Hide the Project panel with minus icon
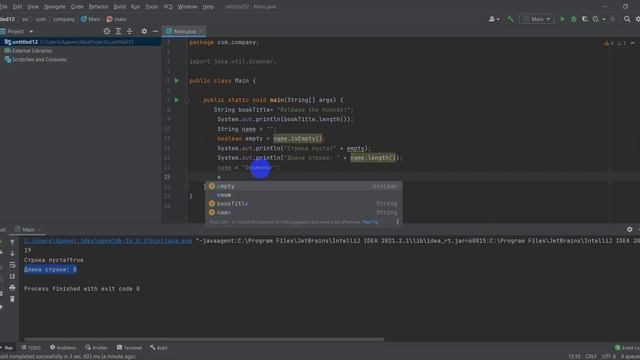This screenshot has height=360, width=640. [x=155, y=31]
